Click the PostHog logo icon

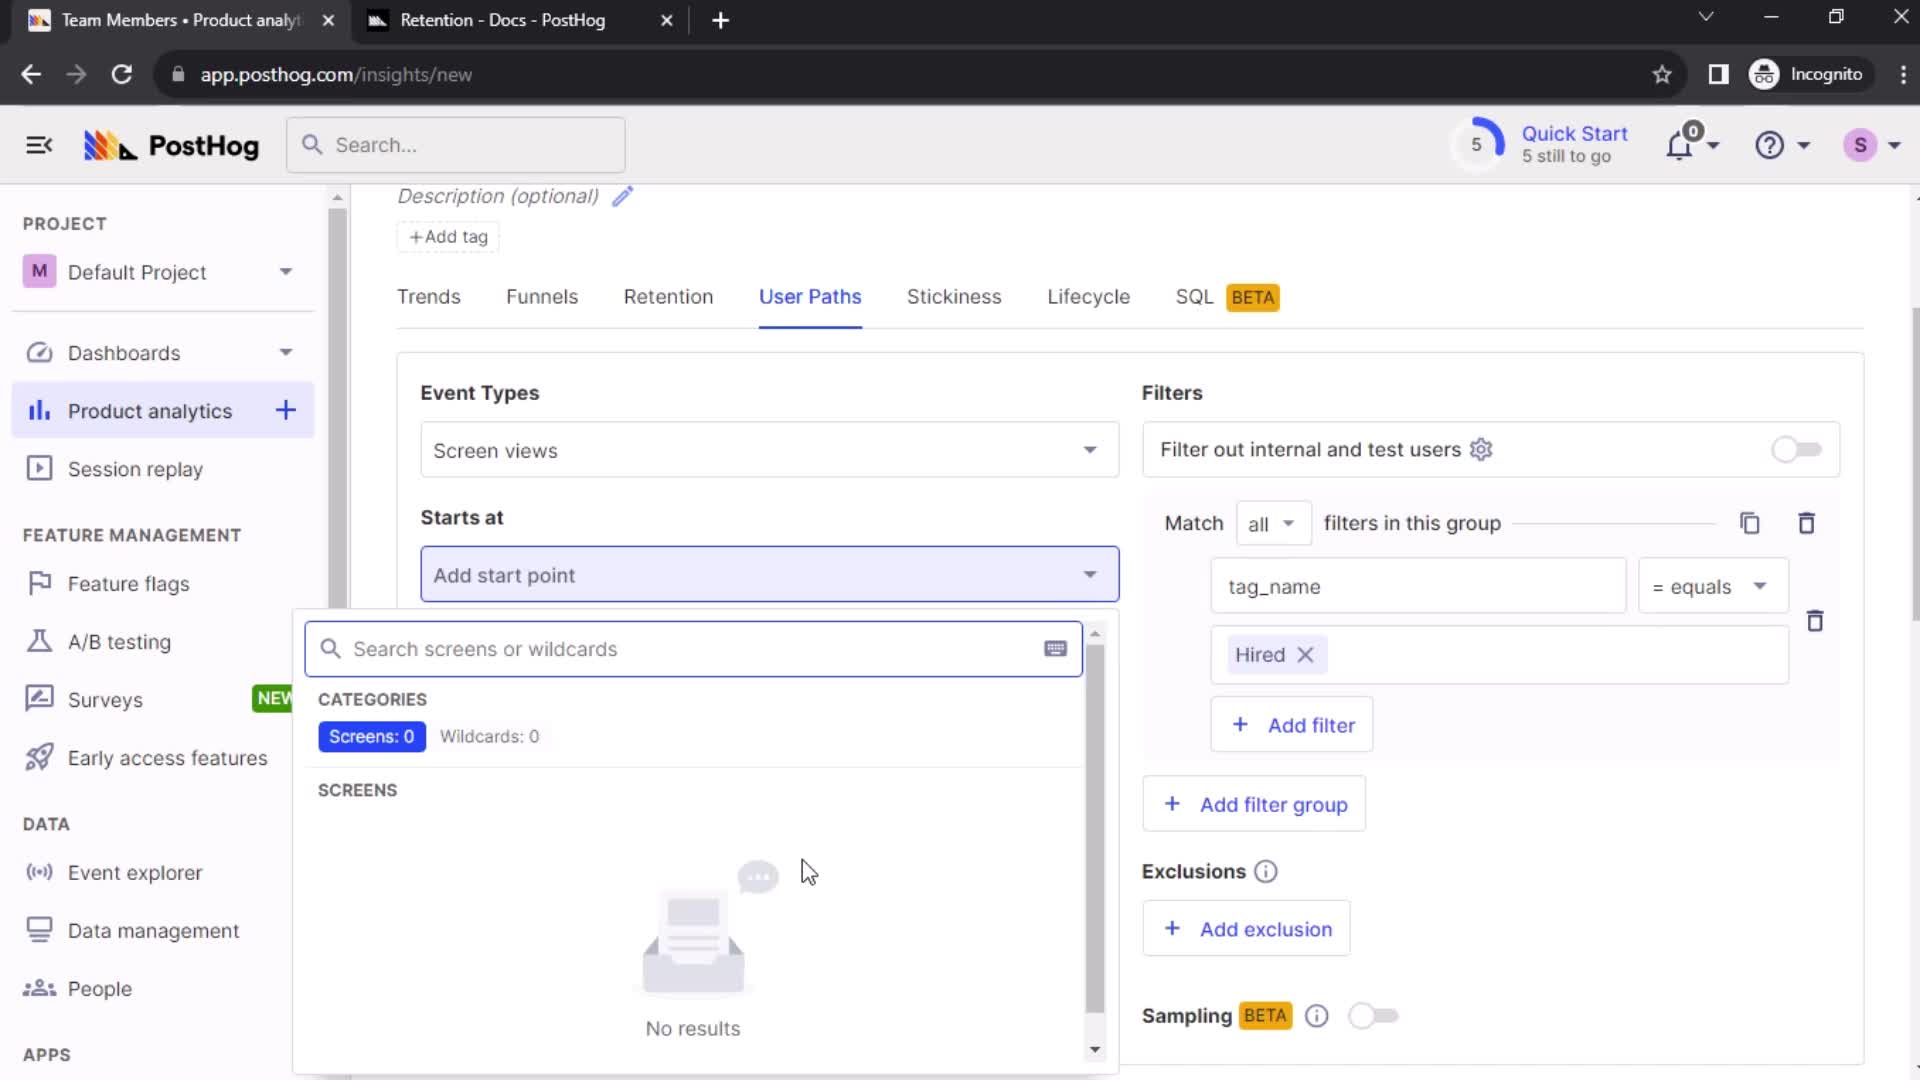[x=107, y=145]
